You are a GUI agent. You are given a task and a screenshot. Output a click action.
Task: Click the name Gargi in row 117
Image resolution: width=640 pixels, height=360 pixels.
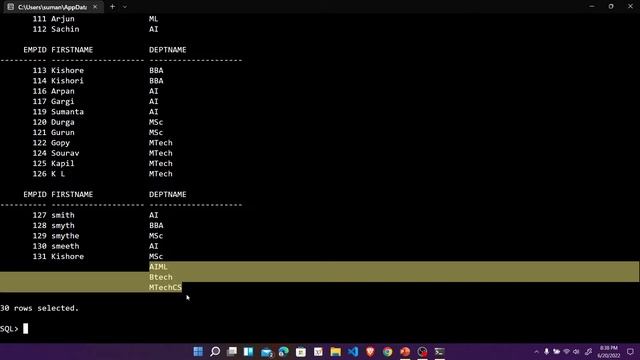[63, 101]
